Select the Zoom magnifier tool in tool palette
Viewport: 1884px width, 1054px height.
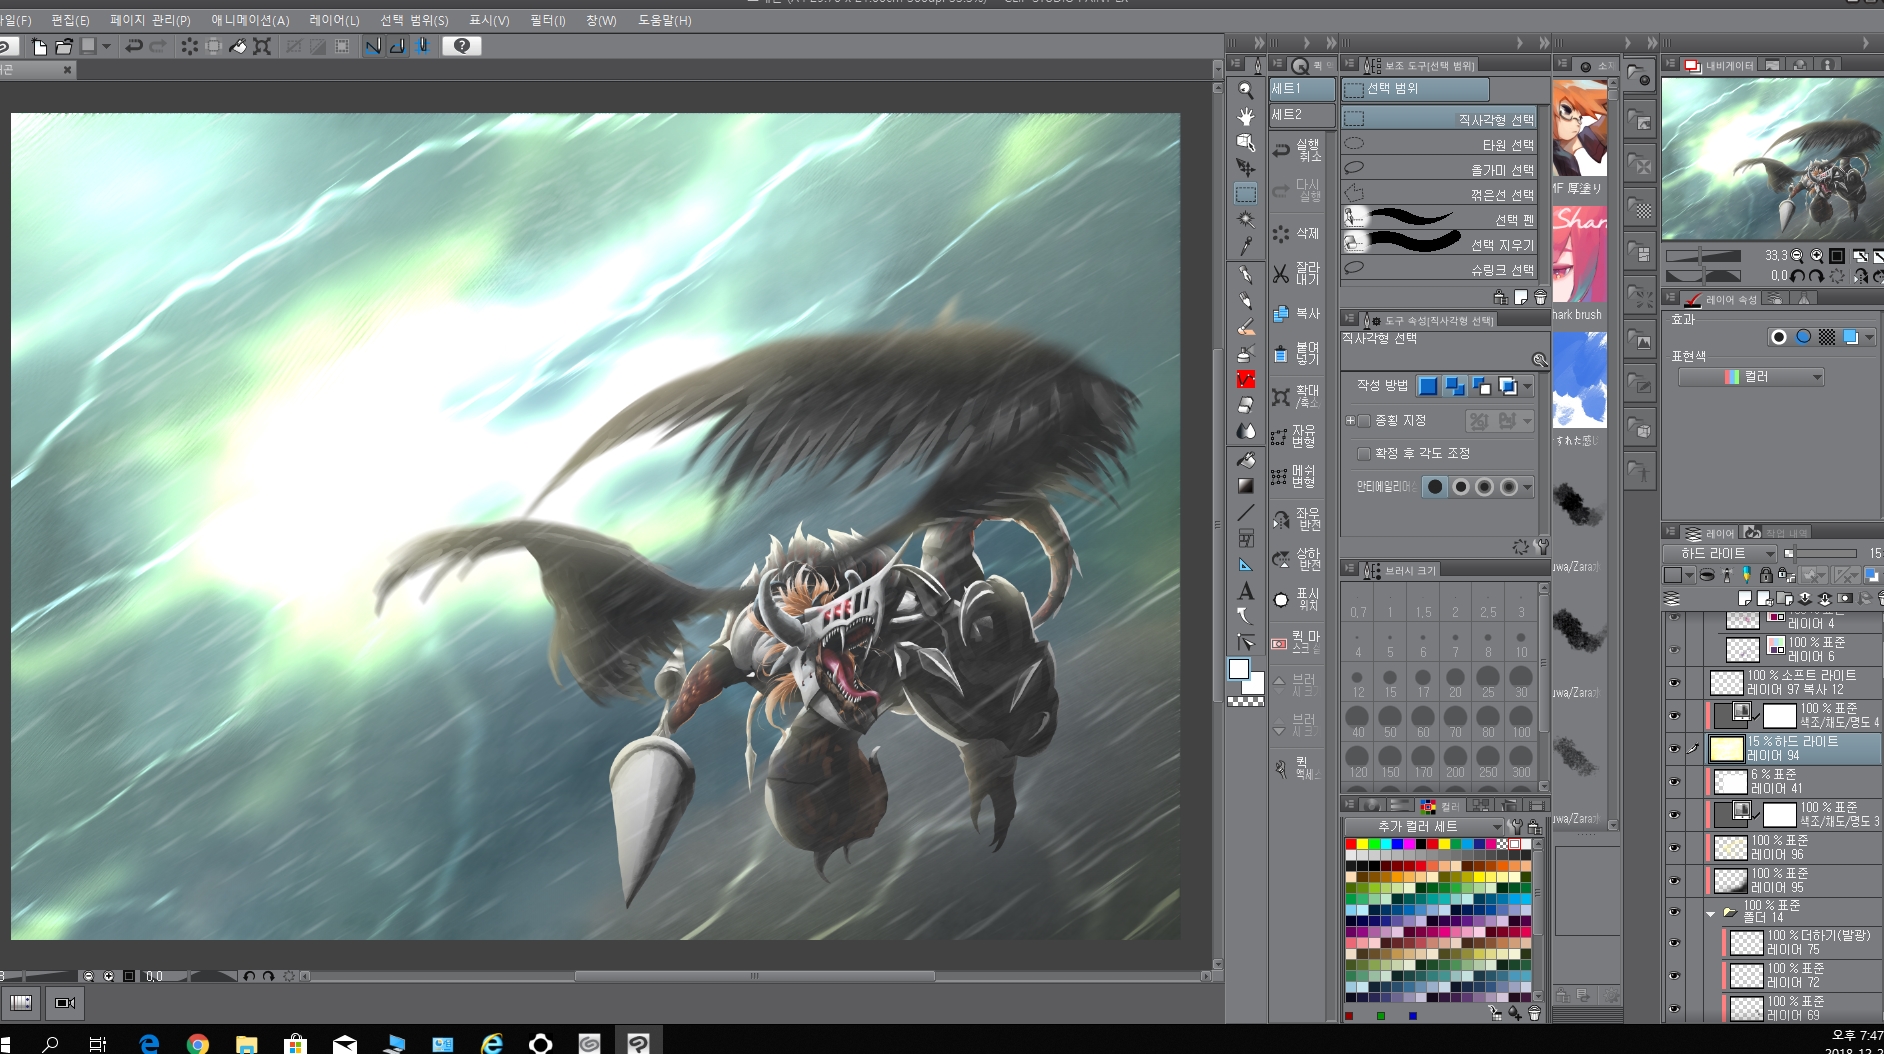coord(1245,90)
